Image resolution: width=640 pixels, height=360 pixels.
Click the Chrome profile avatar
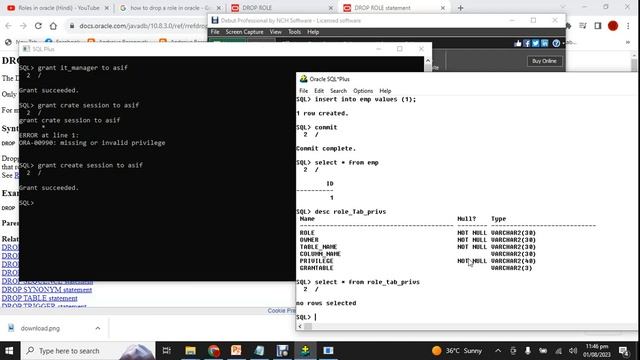coord(613,26)
